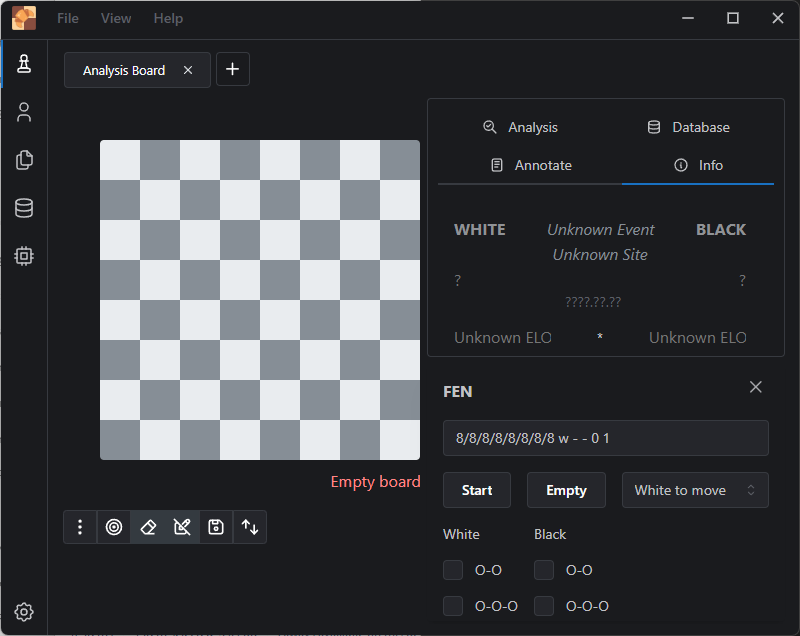The height and width of the screenshot is (636, 800).
Task: Click the target icon in board toolbar
Action: coord(114,527)
